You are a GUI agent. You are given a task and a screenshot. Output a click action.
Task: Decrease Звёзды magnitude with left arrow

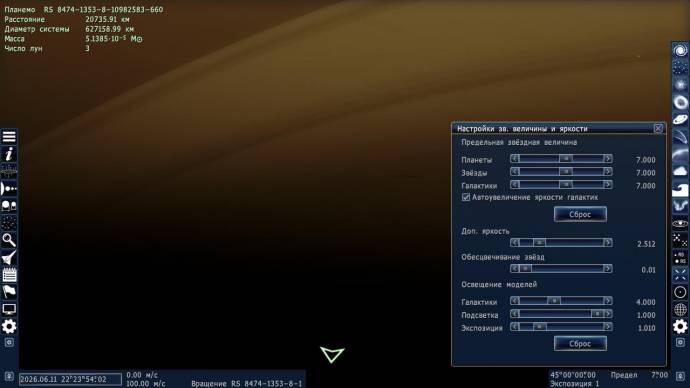[514, 172]
